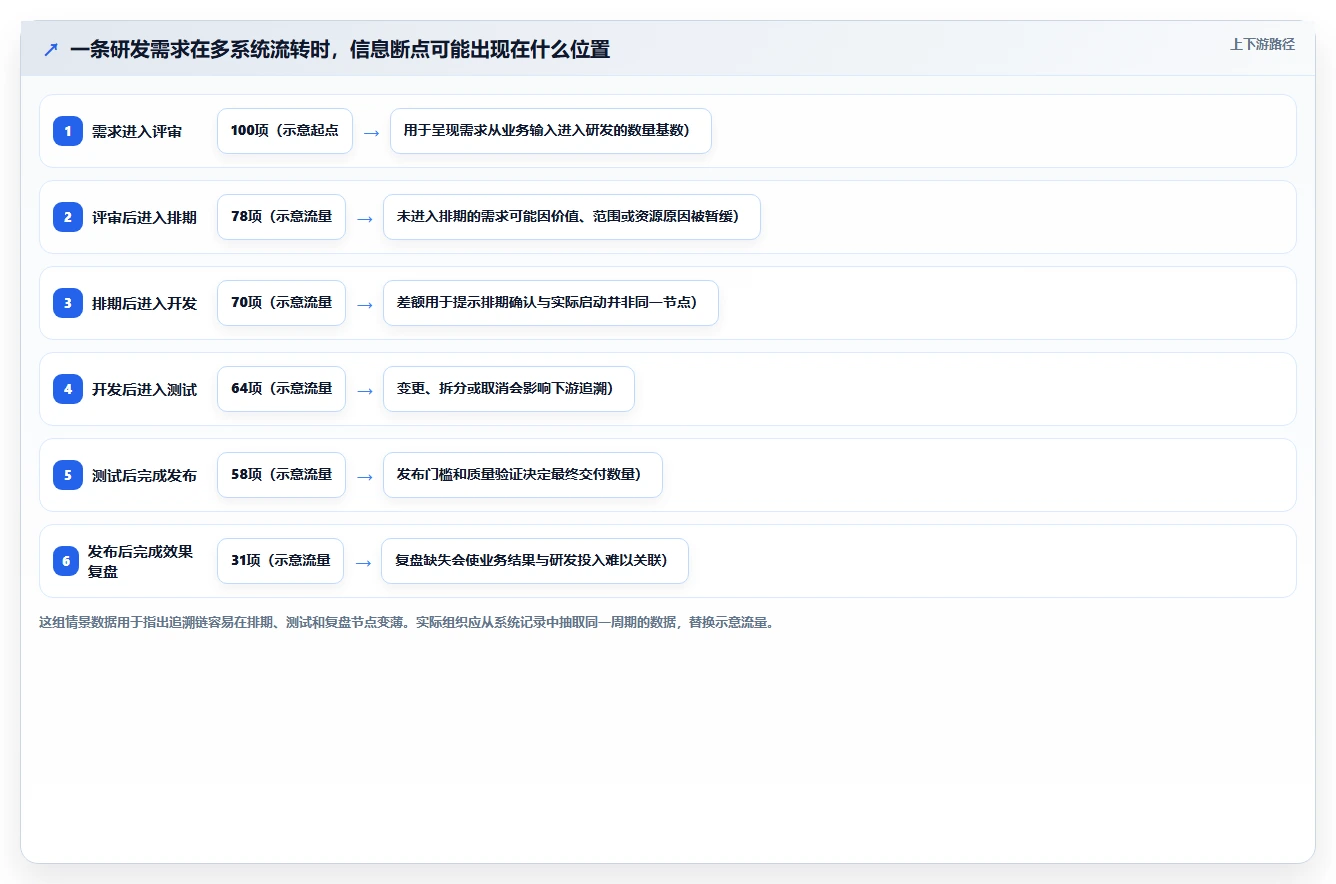Click the note 复盘缺失会使业务结果与研发投入难以关联
Viewport: 1336px width, 884px height.
[535, 561]
